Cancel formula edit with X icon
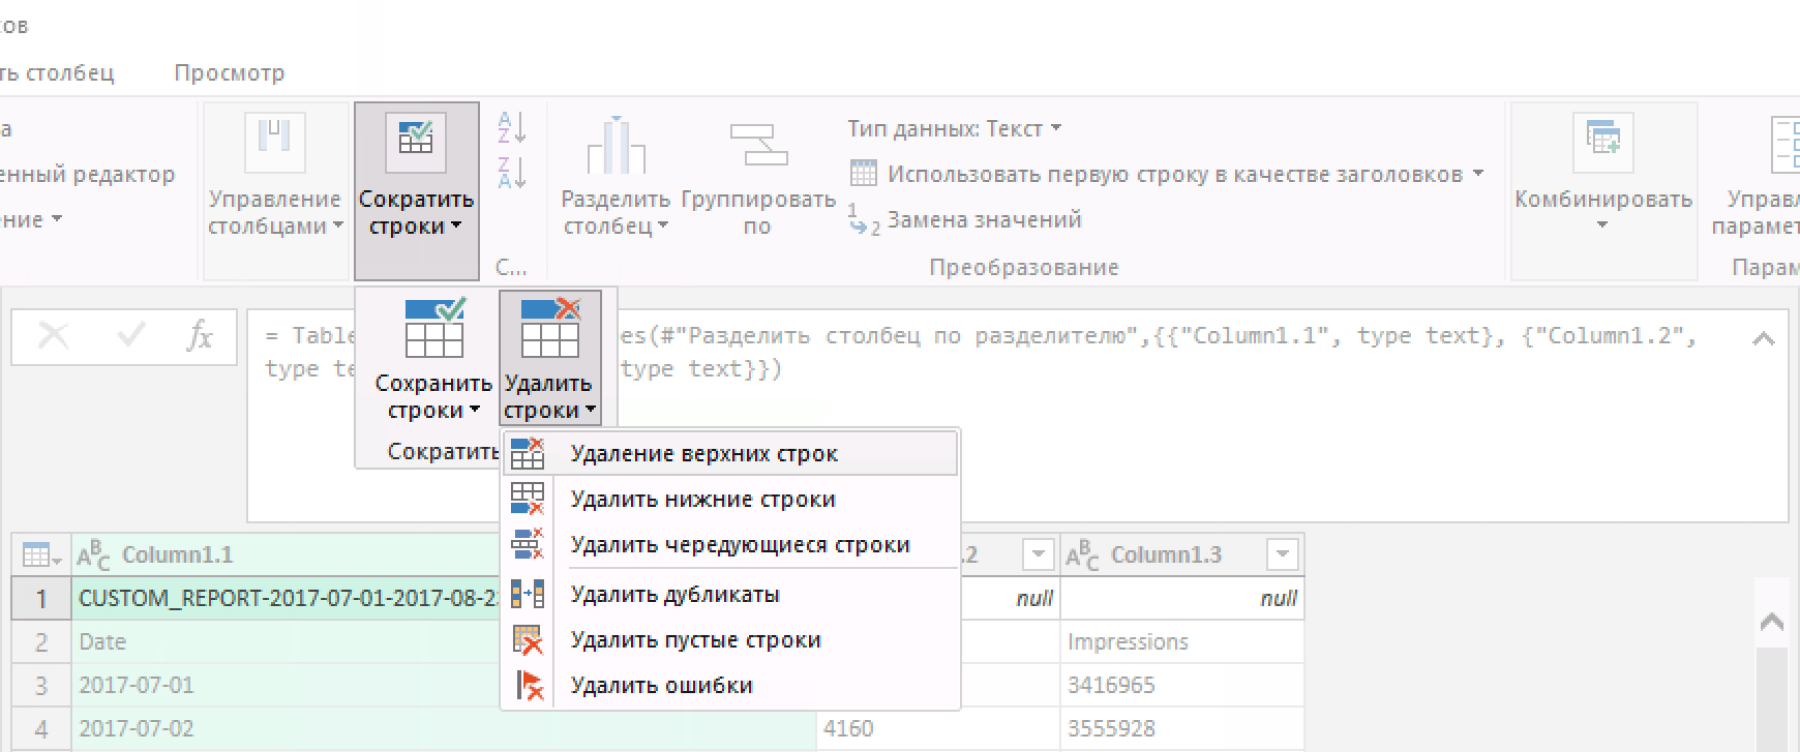 [53, 336]
